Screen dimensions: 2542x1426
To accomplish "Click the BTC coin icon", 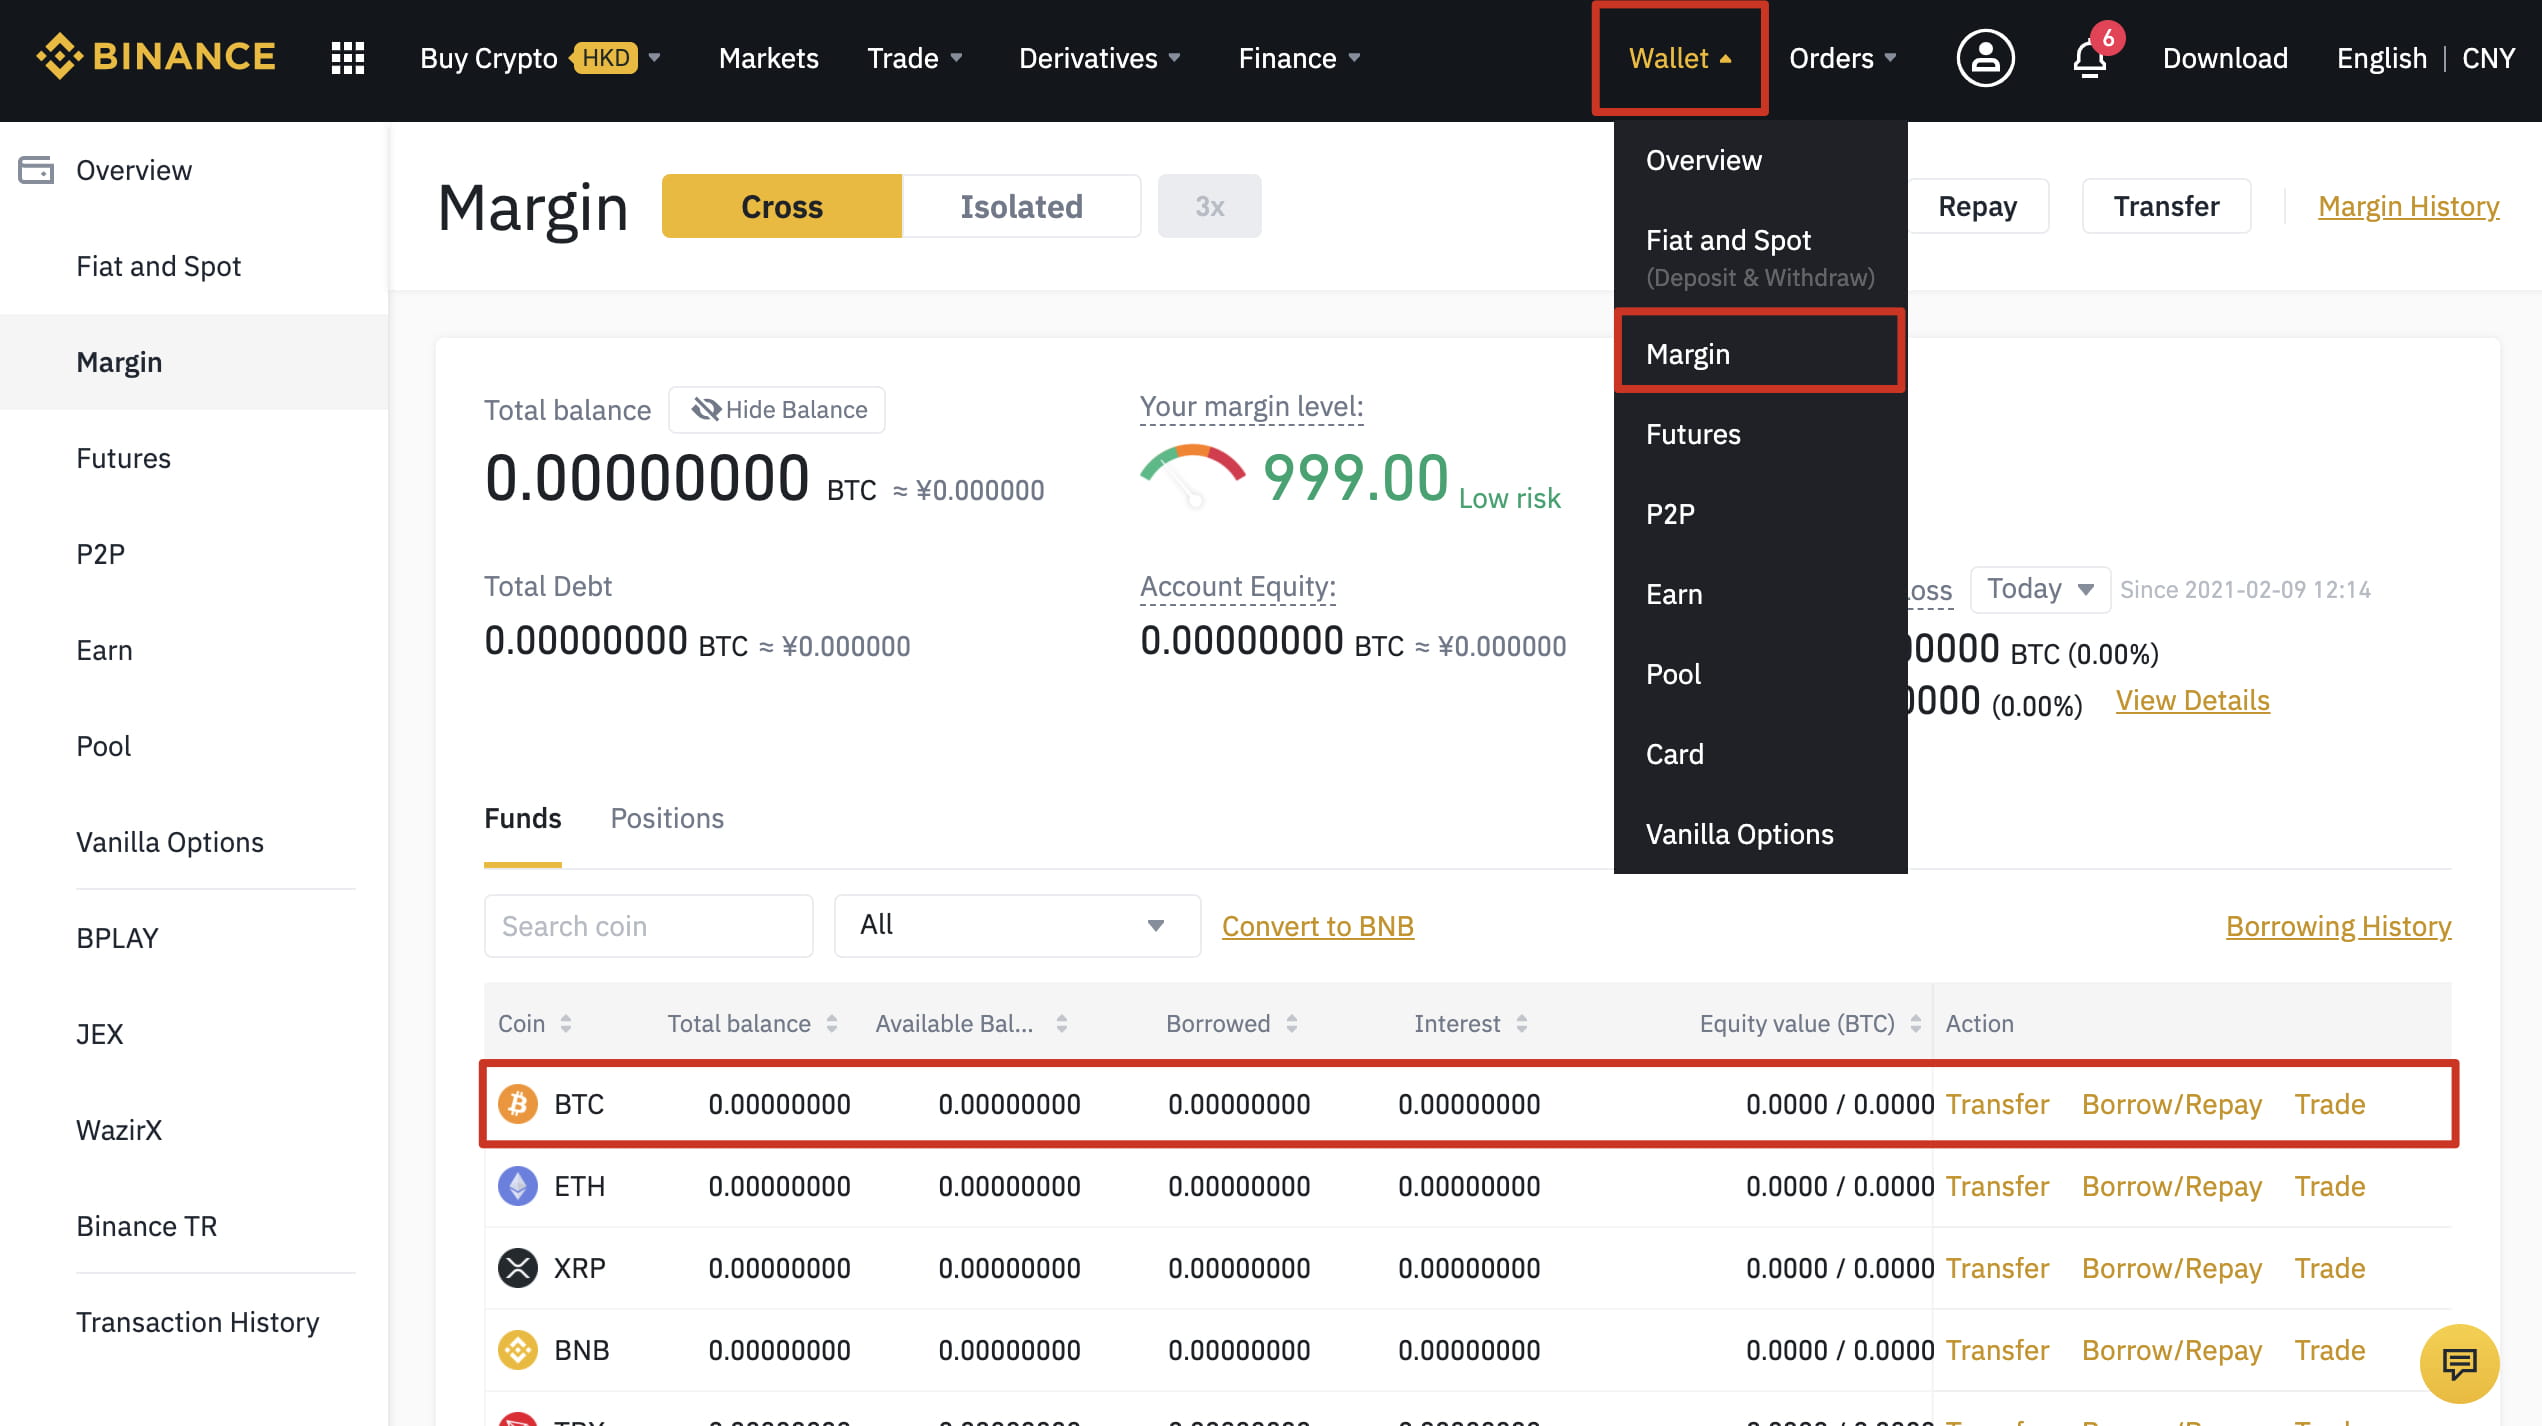I will click(518, 1104).
